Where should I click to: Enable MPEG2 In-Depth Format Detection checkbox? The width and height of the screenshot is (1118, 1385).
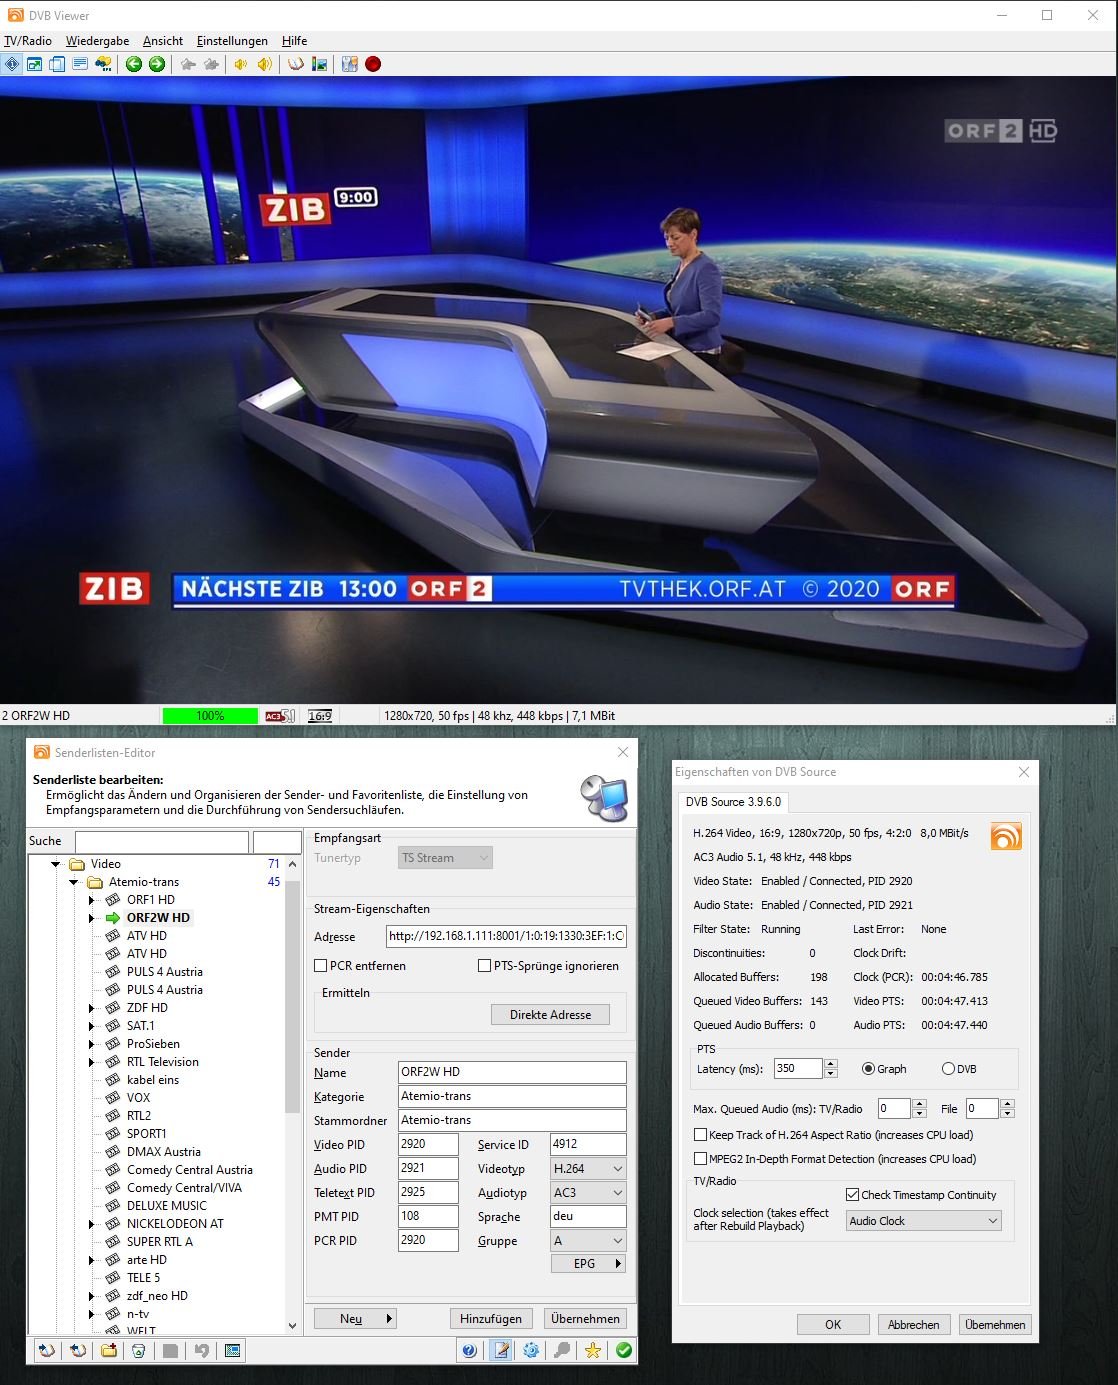701,1159
